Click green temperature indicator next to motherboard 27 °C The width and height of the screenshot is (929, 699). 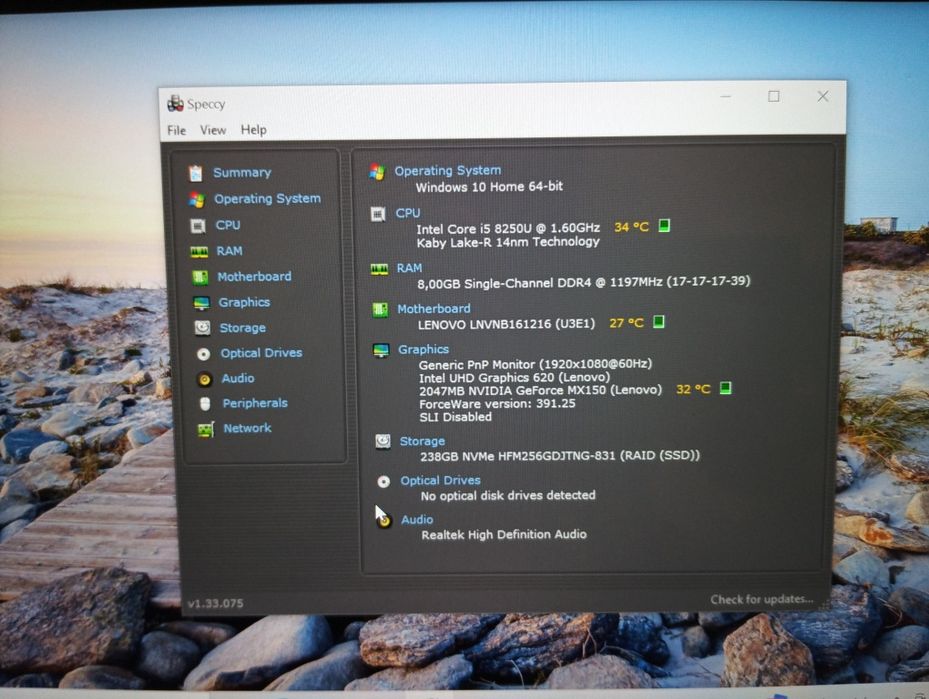pos(658,322)
